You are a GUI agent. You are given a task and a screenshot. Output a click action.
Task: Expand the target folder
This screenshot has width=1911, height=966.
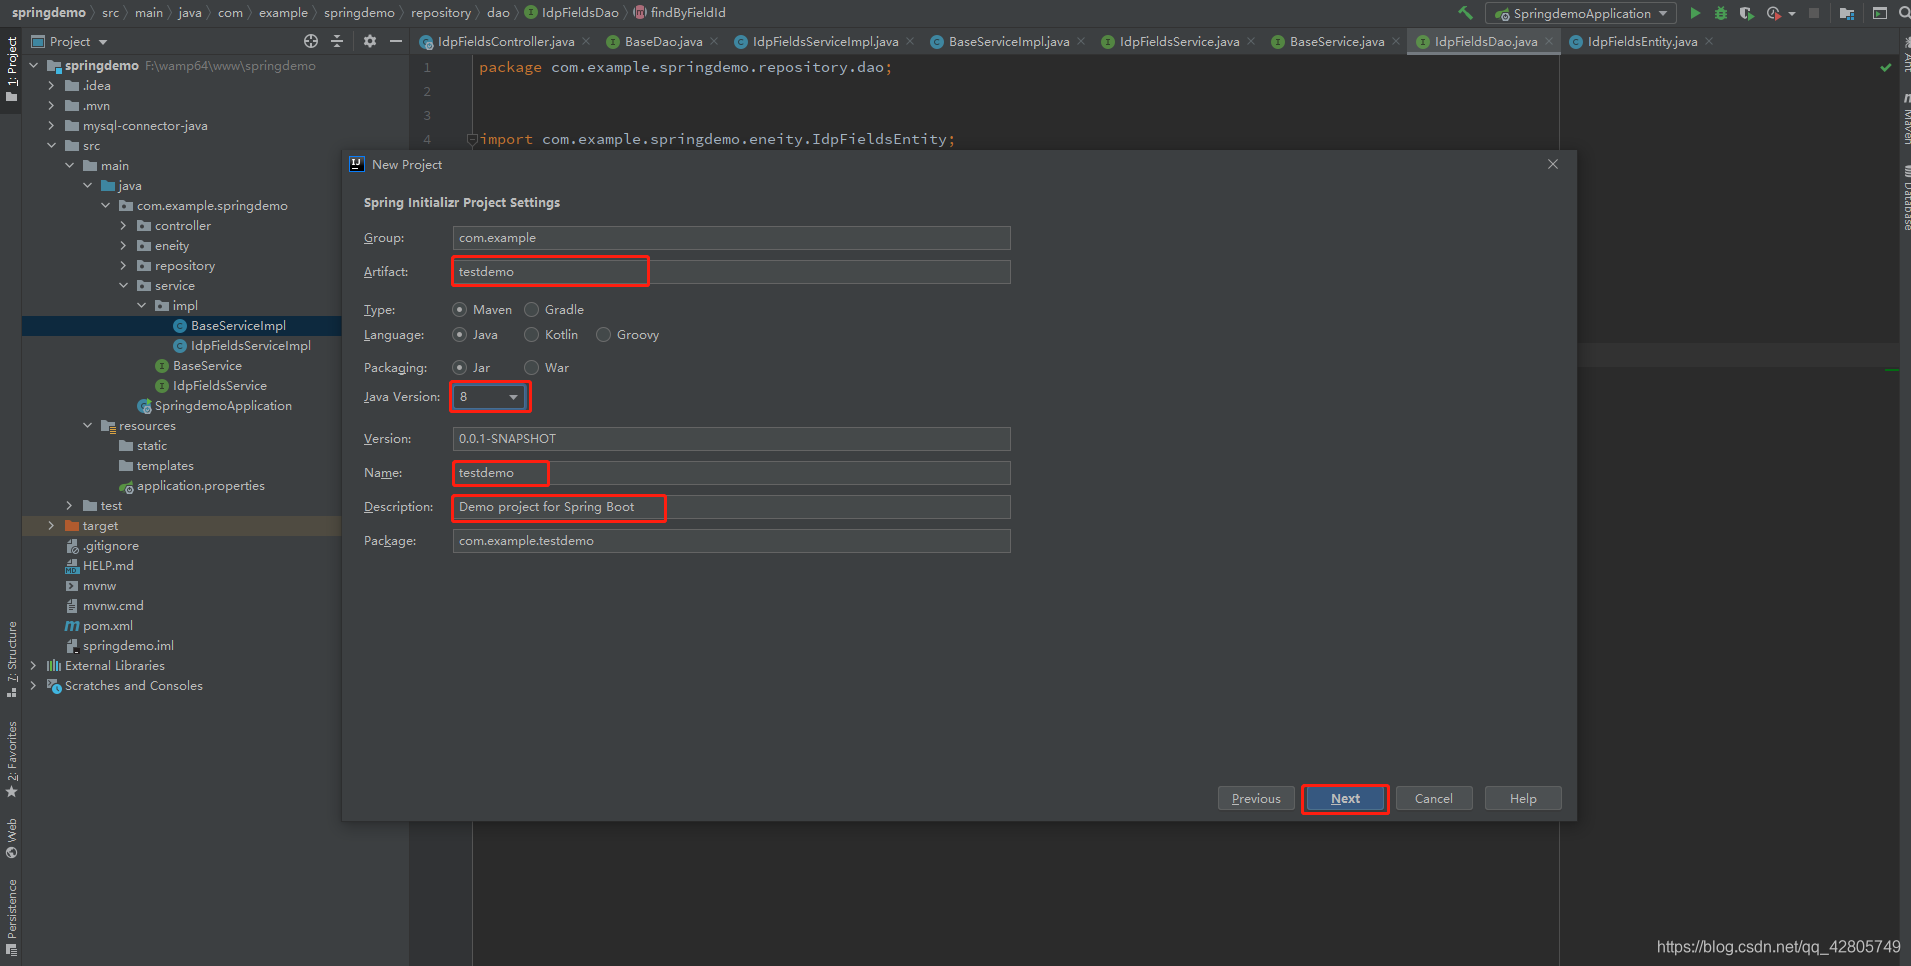pyautogui.click(x=51, y=526)
